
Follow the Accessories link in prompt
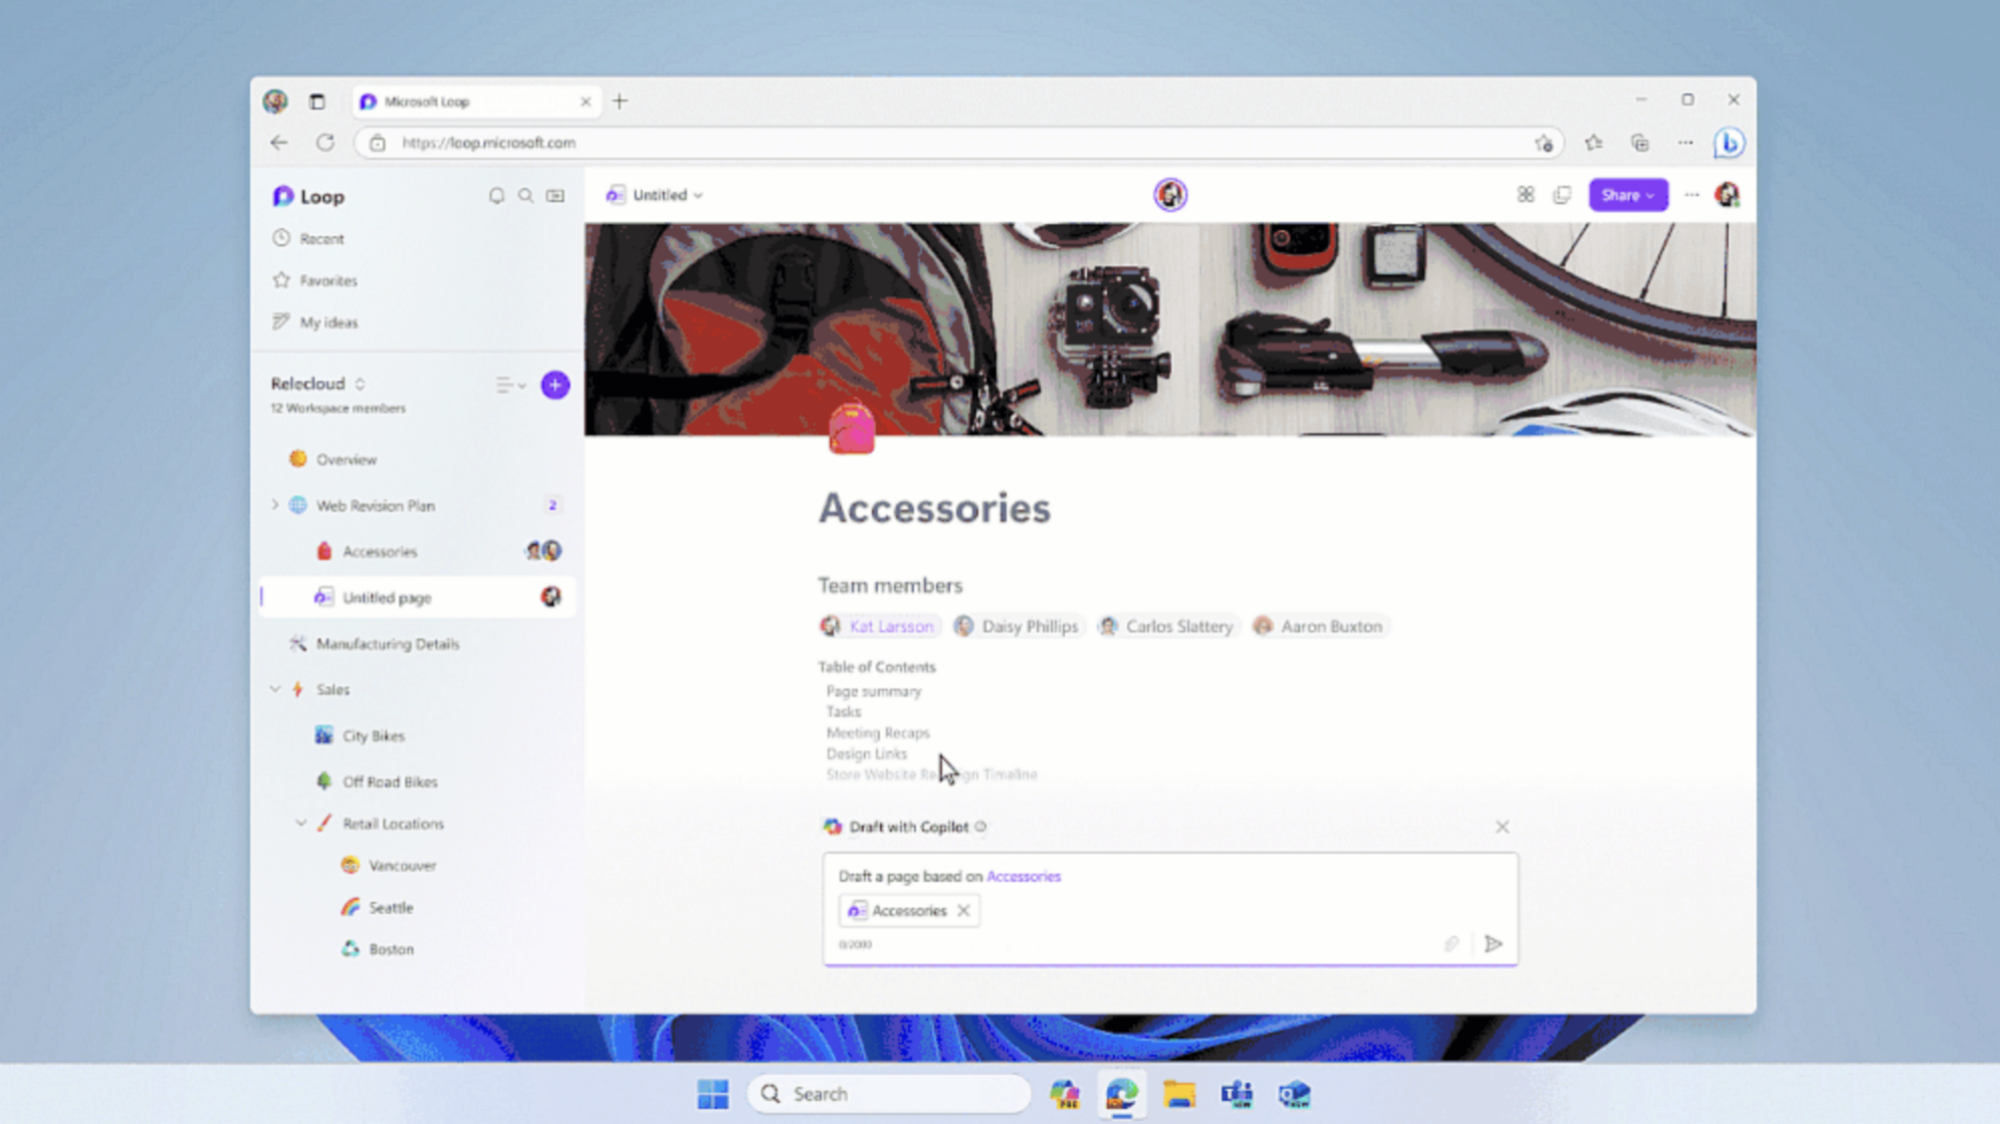pyautogui.click(x=1023, y=876)
